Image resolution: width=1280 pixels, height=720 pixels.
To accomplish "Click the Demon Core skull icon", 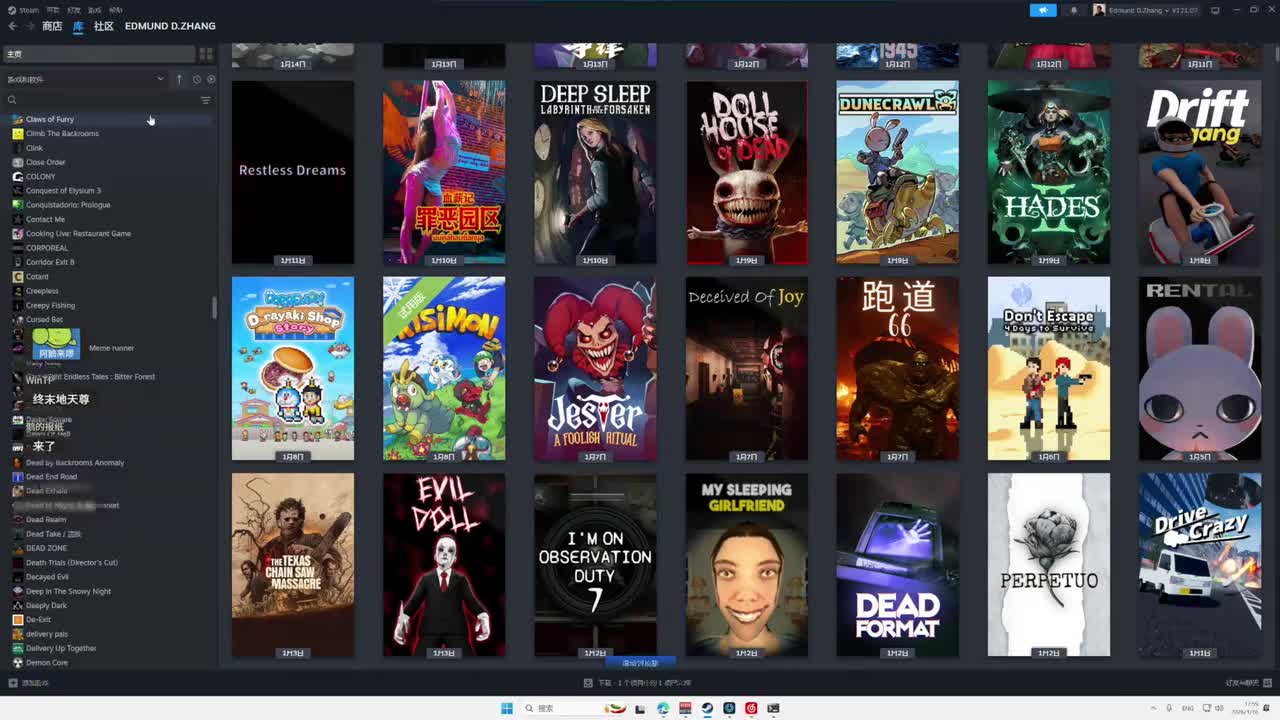I will pos(17,662).
